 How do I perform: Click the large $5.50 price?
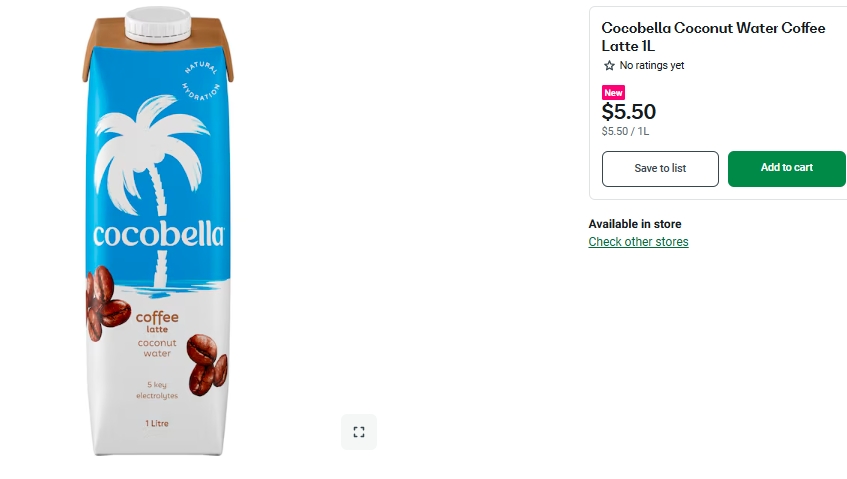(629, 112)
